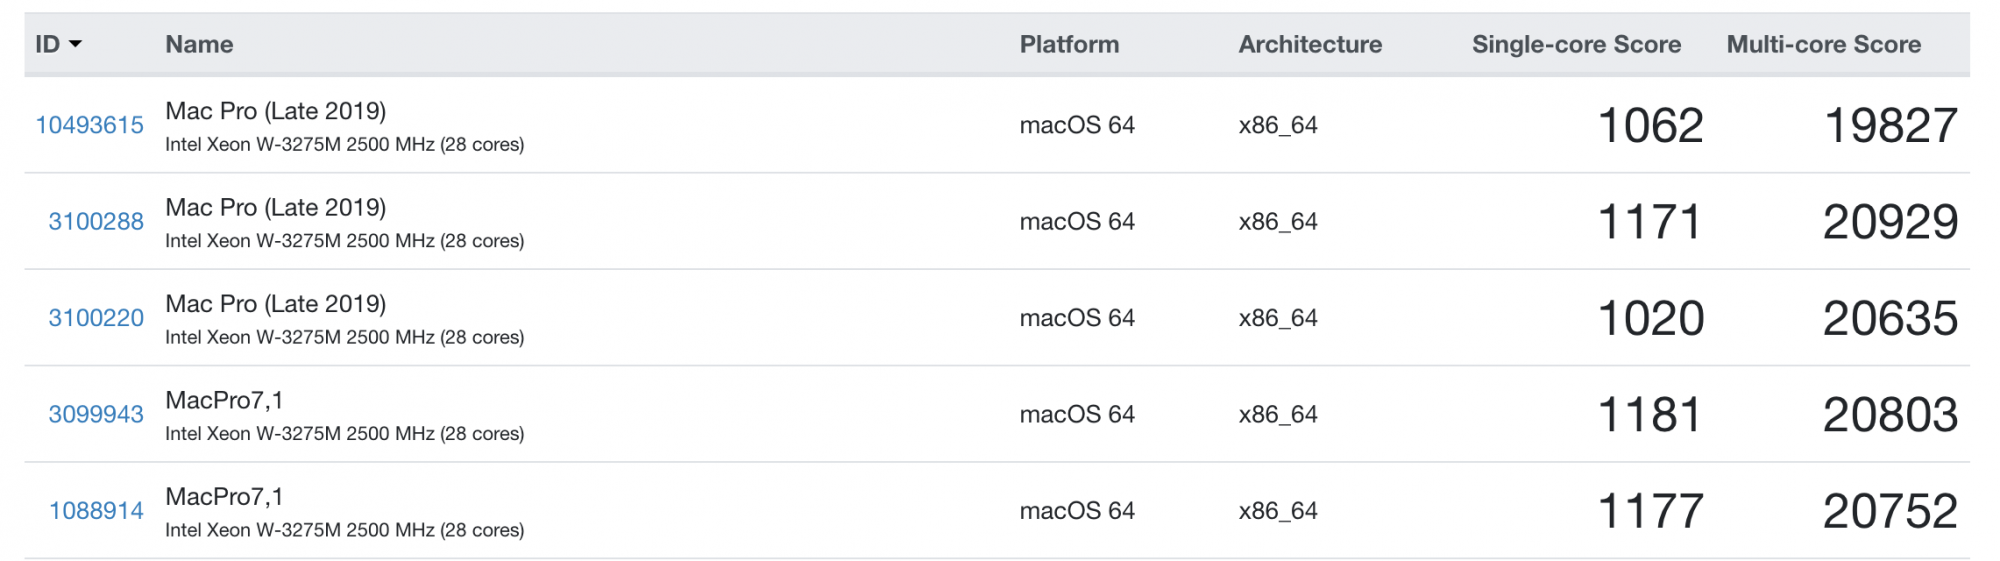The image size is (2000, 561).
Task: Click multi-core score 20929
Action: (1890, 222)
